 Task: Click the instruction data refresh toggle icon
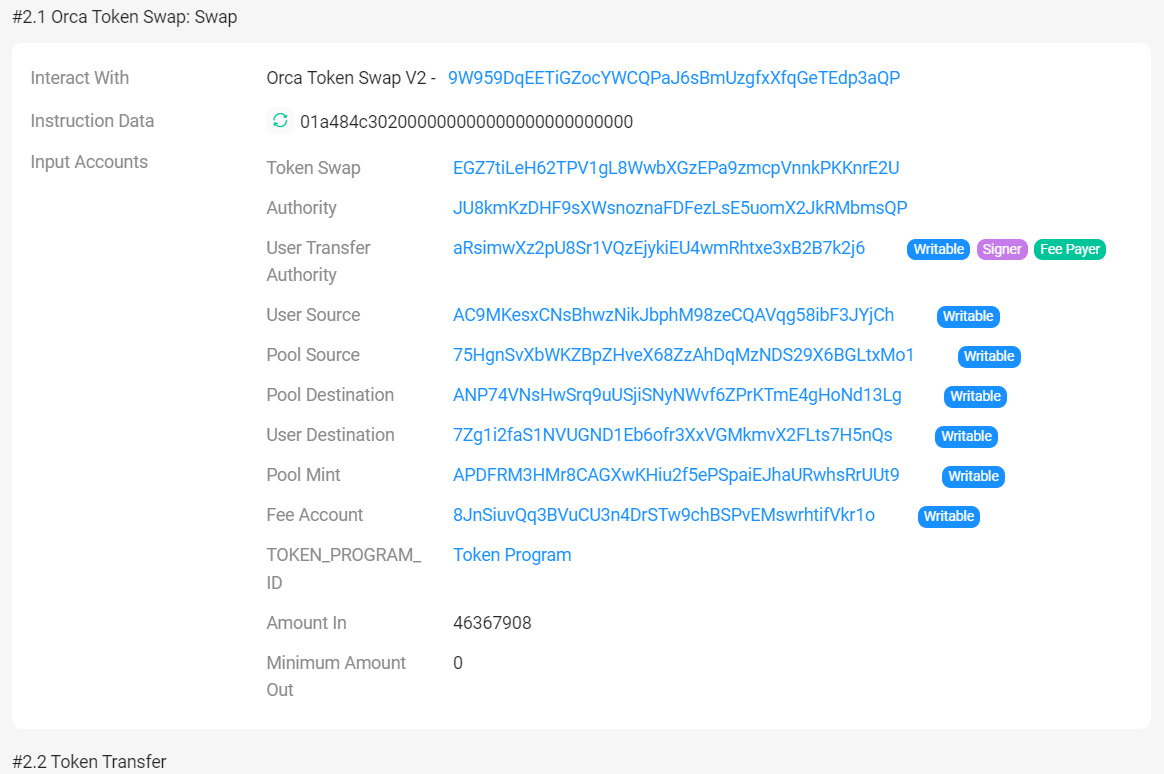pos(280,121)
